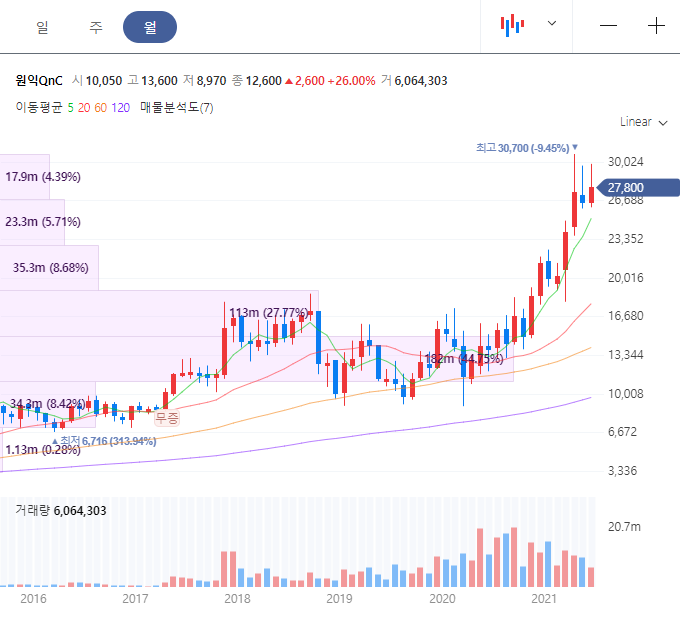The image size is (697, 630).
Task: Click the 30,024 price axis label
Action: 625,162
